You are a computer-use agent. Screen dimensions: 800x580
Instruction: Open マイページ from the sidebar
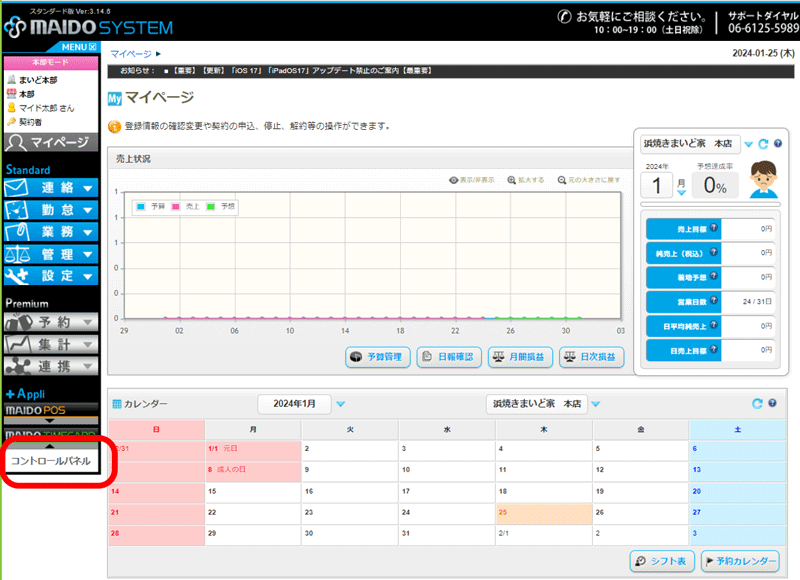click(x=51, y=142)
